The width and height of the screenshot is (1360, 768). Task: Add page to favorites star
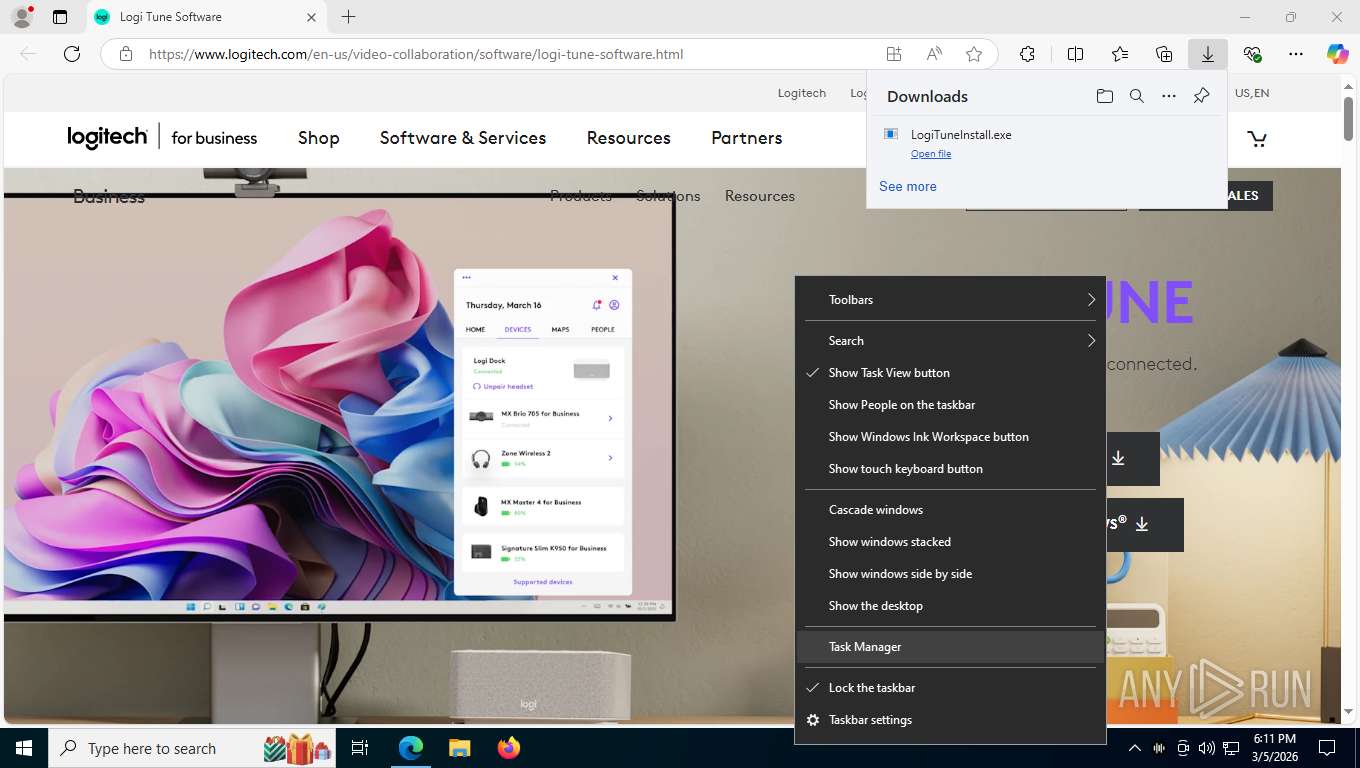(974, 54)
